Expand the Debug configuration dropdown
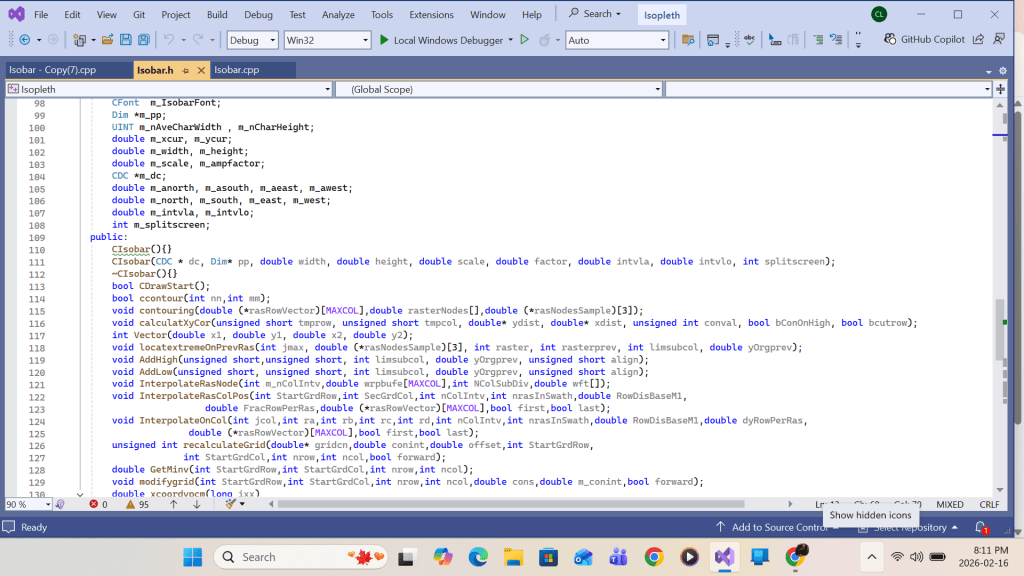The height and width of the screenshot is (576, 1024). (x=253, y=40)
